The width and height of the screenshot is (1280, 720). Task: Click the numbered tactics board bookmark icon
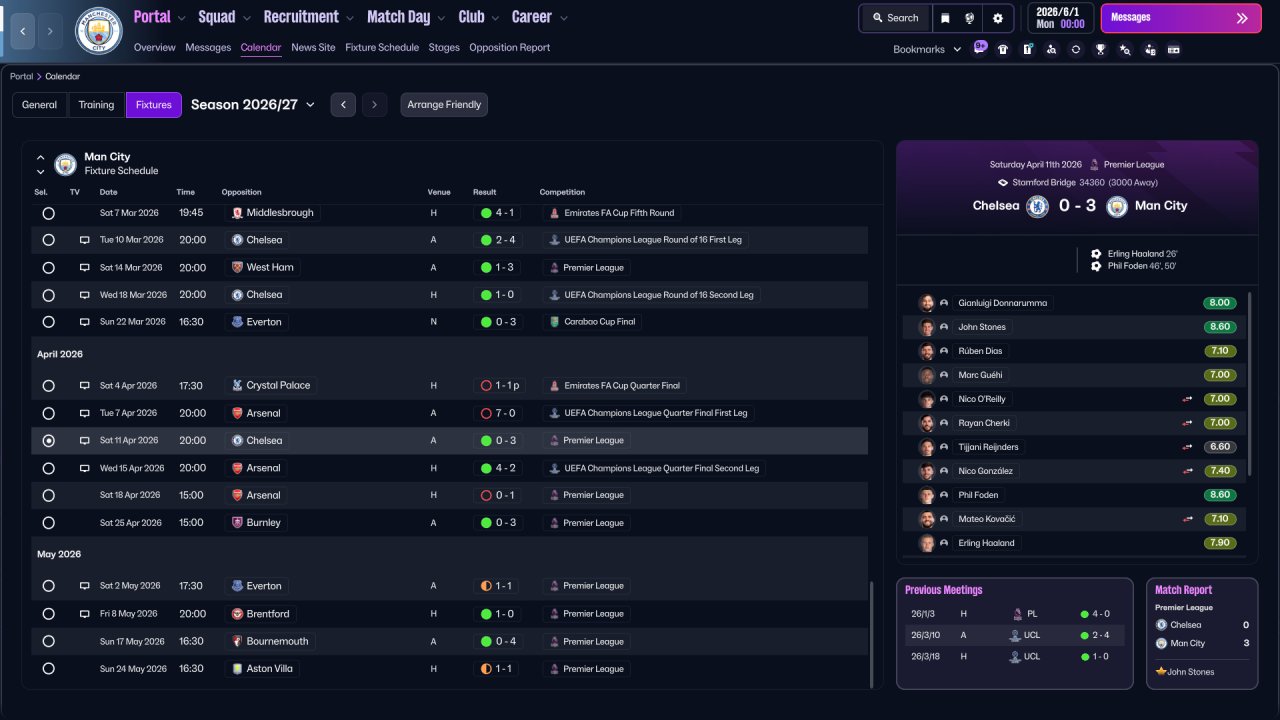pos(1027,49)
